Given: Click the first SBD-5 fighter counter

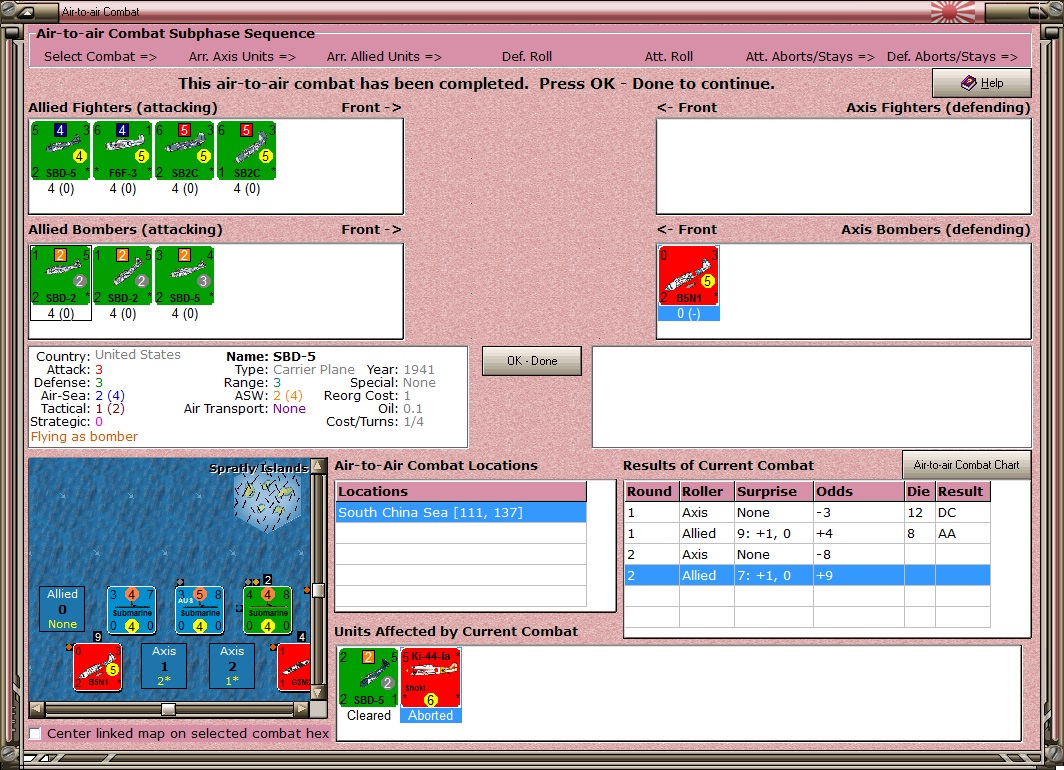Looking at the screenshot, I should pos(60,151).
